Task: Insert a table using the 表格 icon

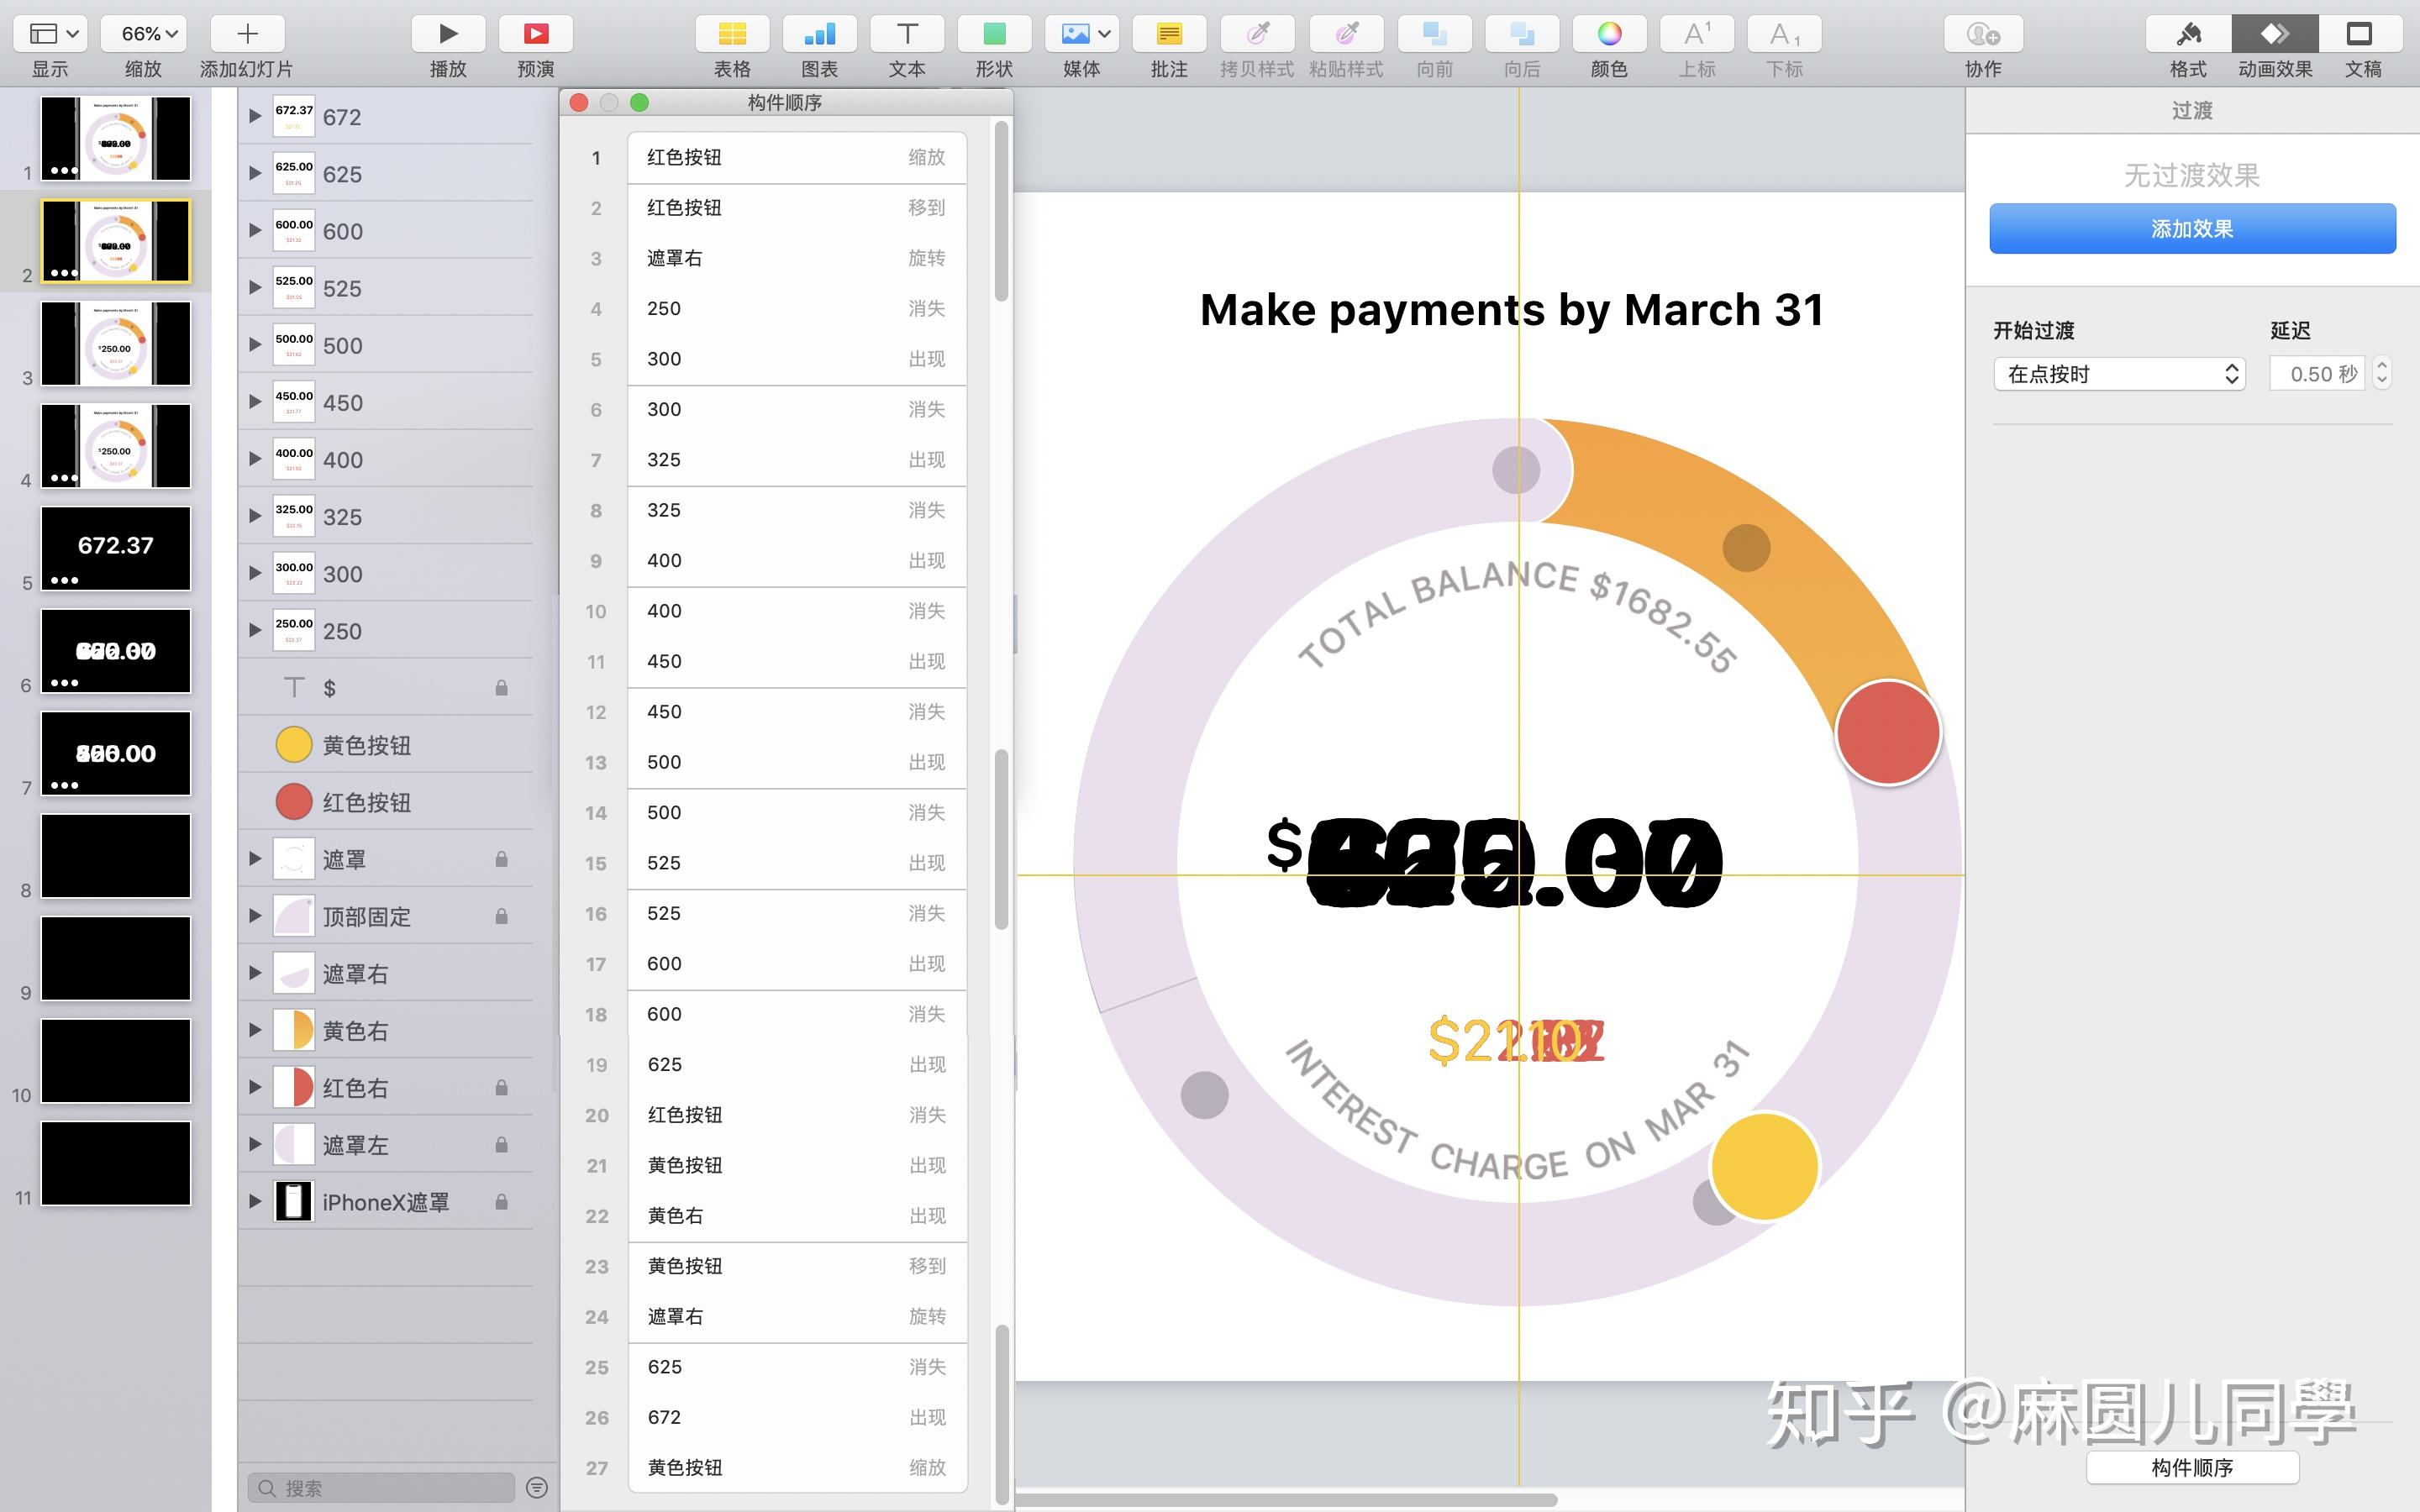Action: (731, 33)
